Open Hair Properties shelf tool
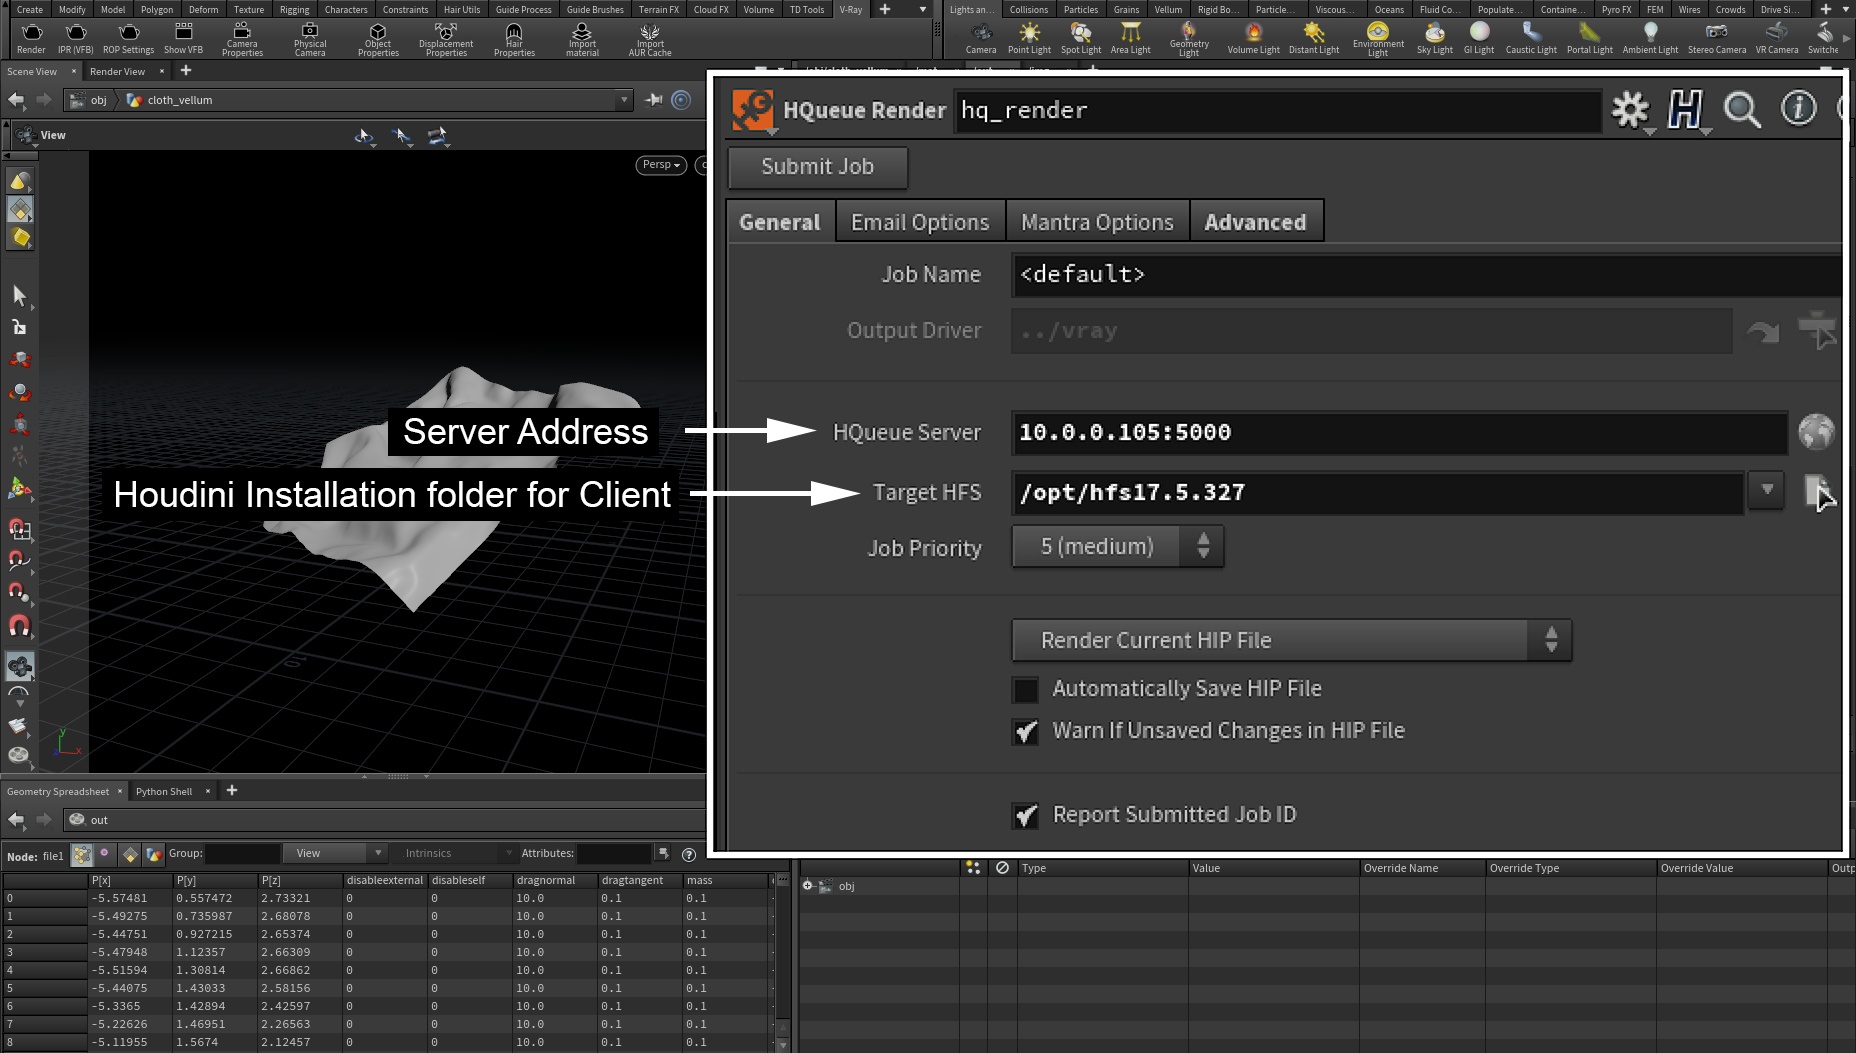The width and height of the screenshot is (1856, 1053). click(514, 39)
